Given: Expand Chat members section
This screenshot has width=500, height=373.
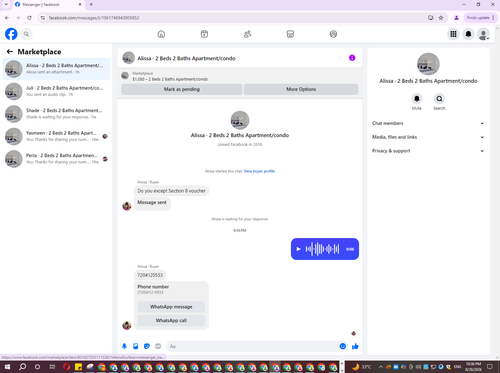Looking at the screenshot, I should [x=428, y=123].
